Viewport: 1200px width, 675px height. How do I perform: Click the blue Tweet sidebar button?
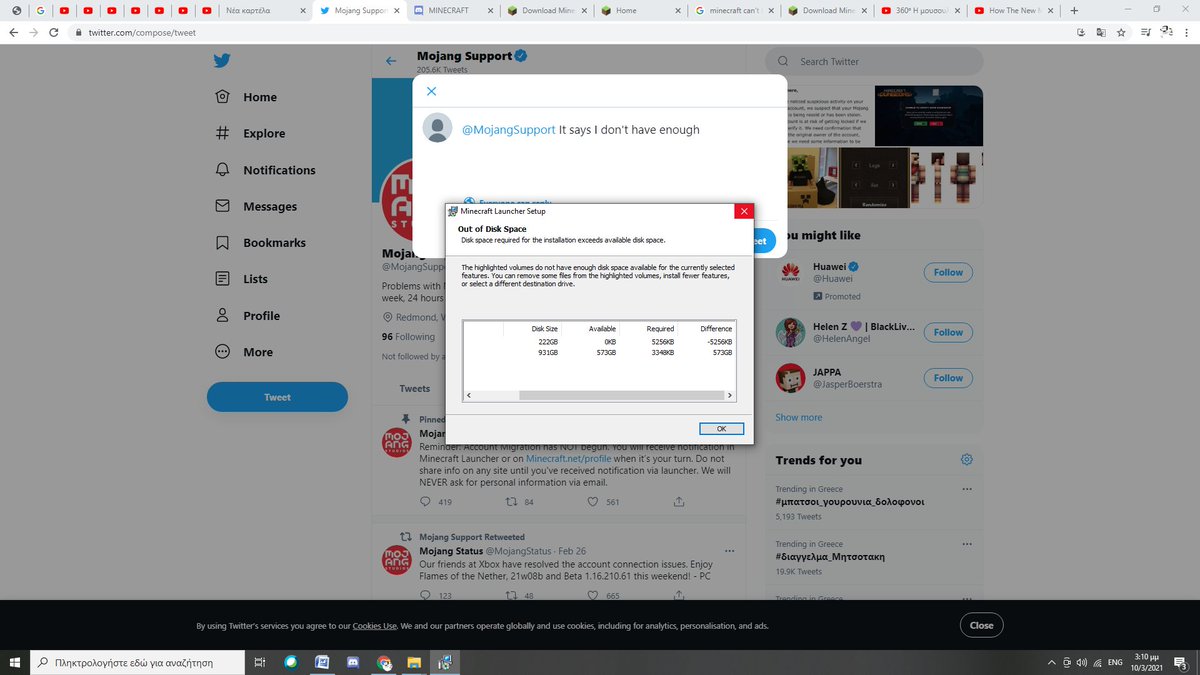click(x=277, y=397)
